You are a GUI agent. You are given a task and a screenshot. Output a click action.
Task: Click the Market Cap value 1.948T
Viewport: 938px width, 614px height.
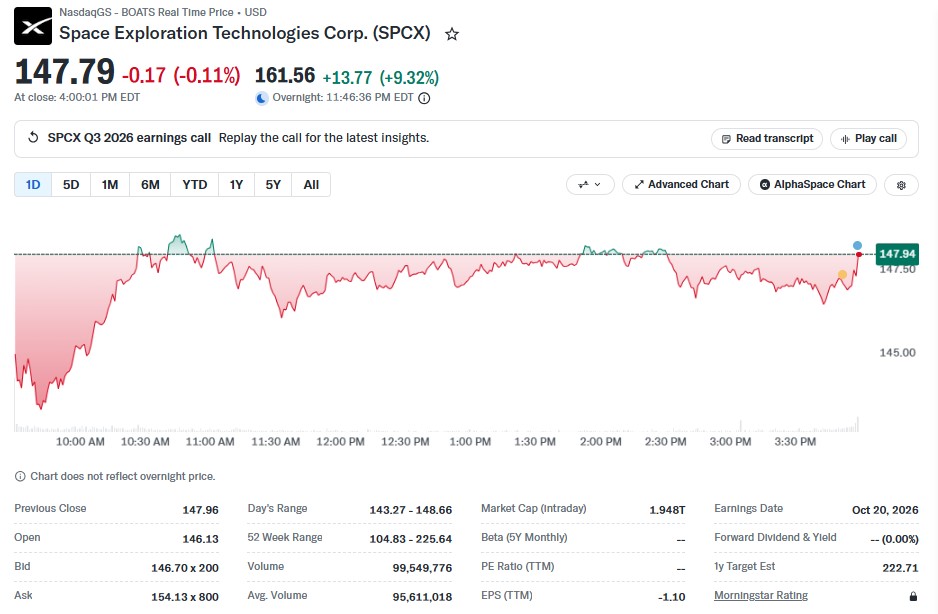pyautogui.click(x=667, y=510)
